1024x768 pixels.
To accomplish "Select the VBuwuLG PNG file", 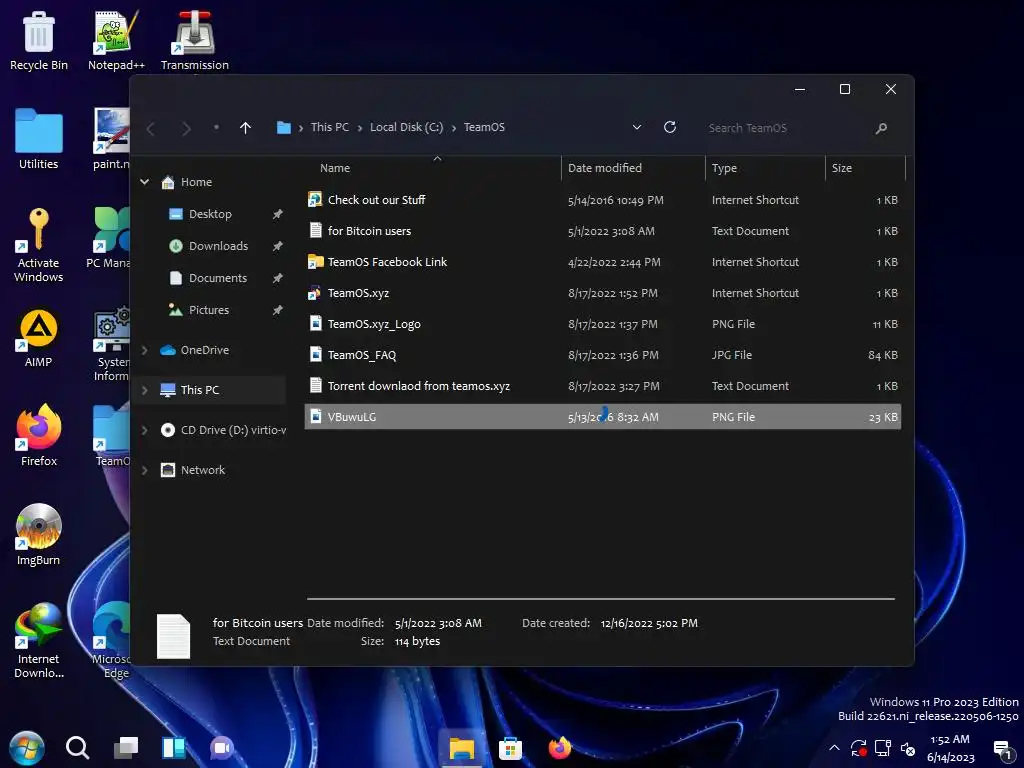I will (602, 417).
